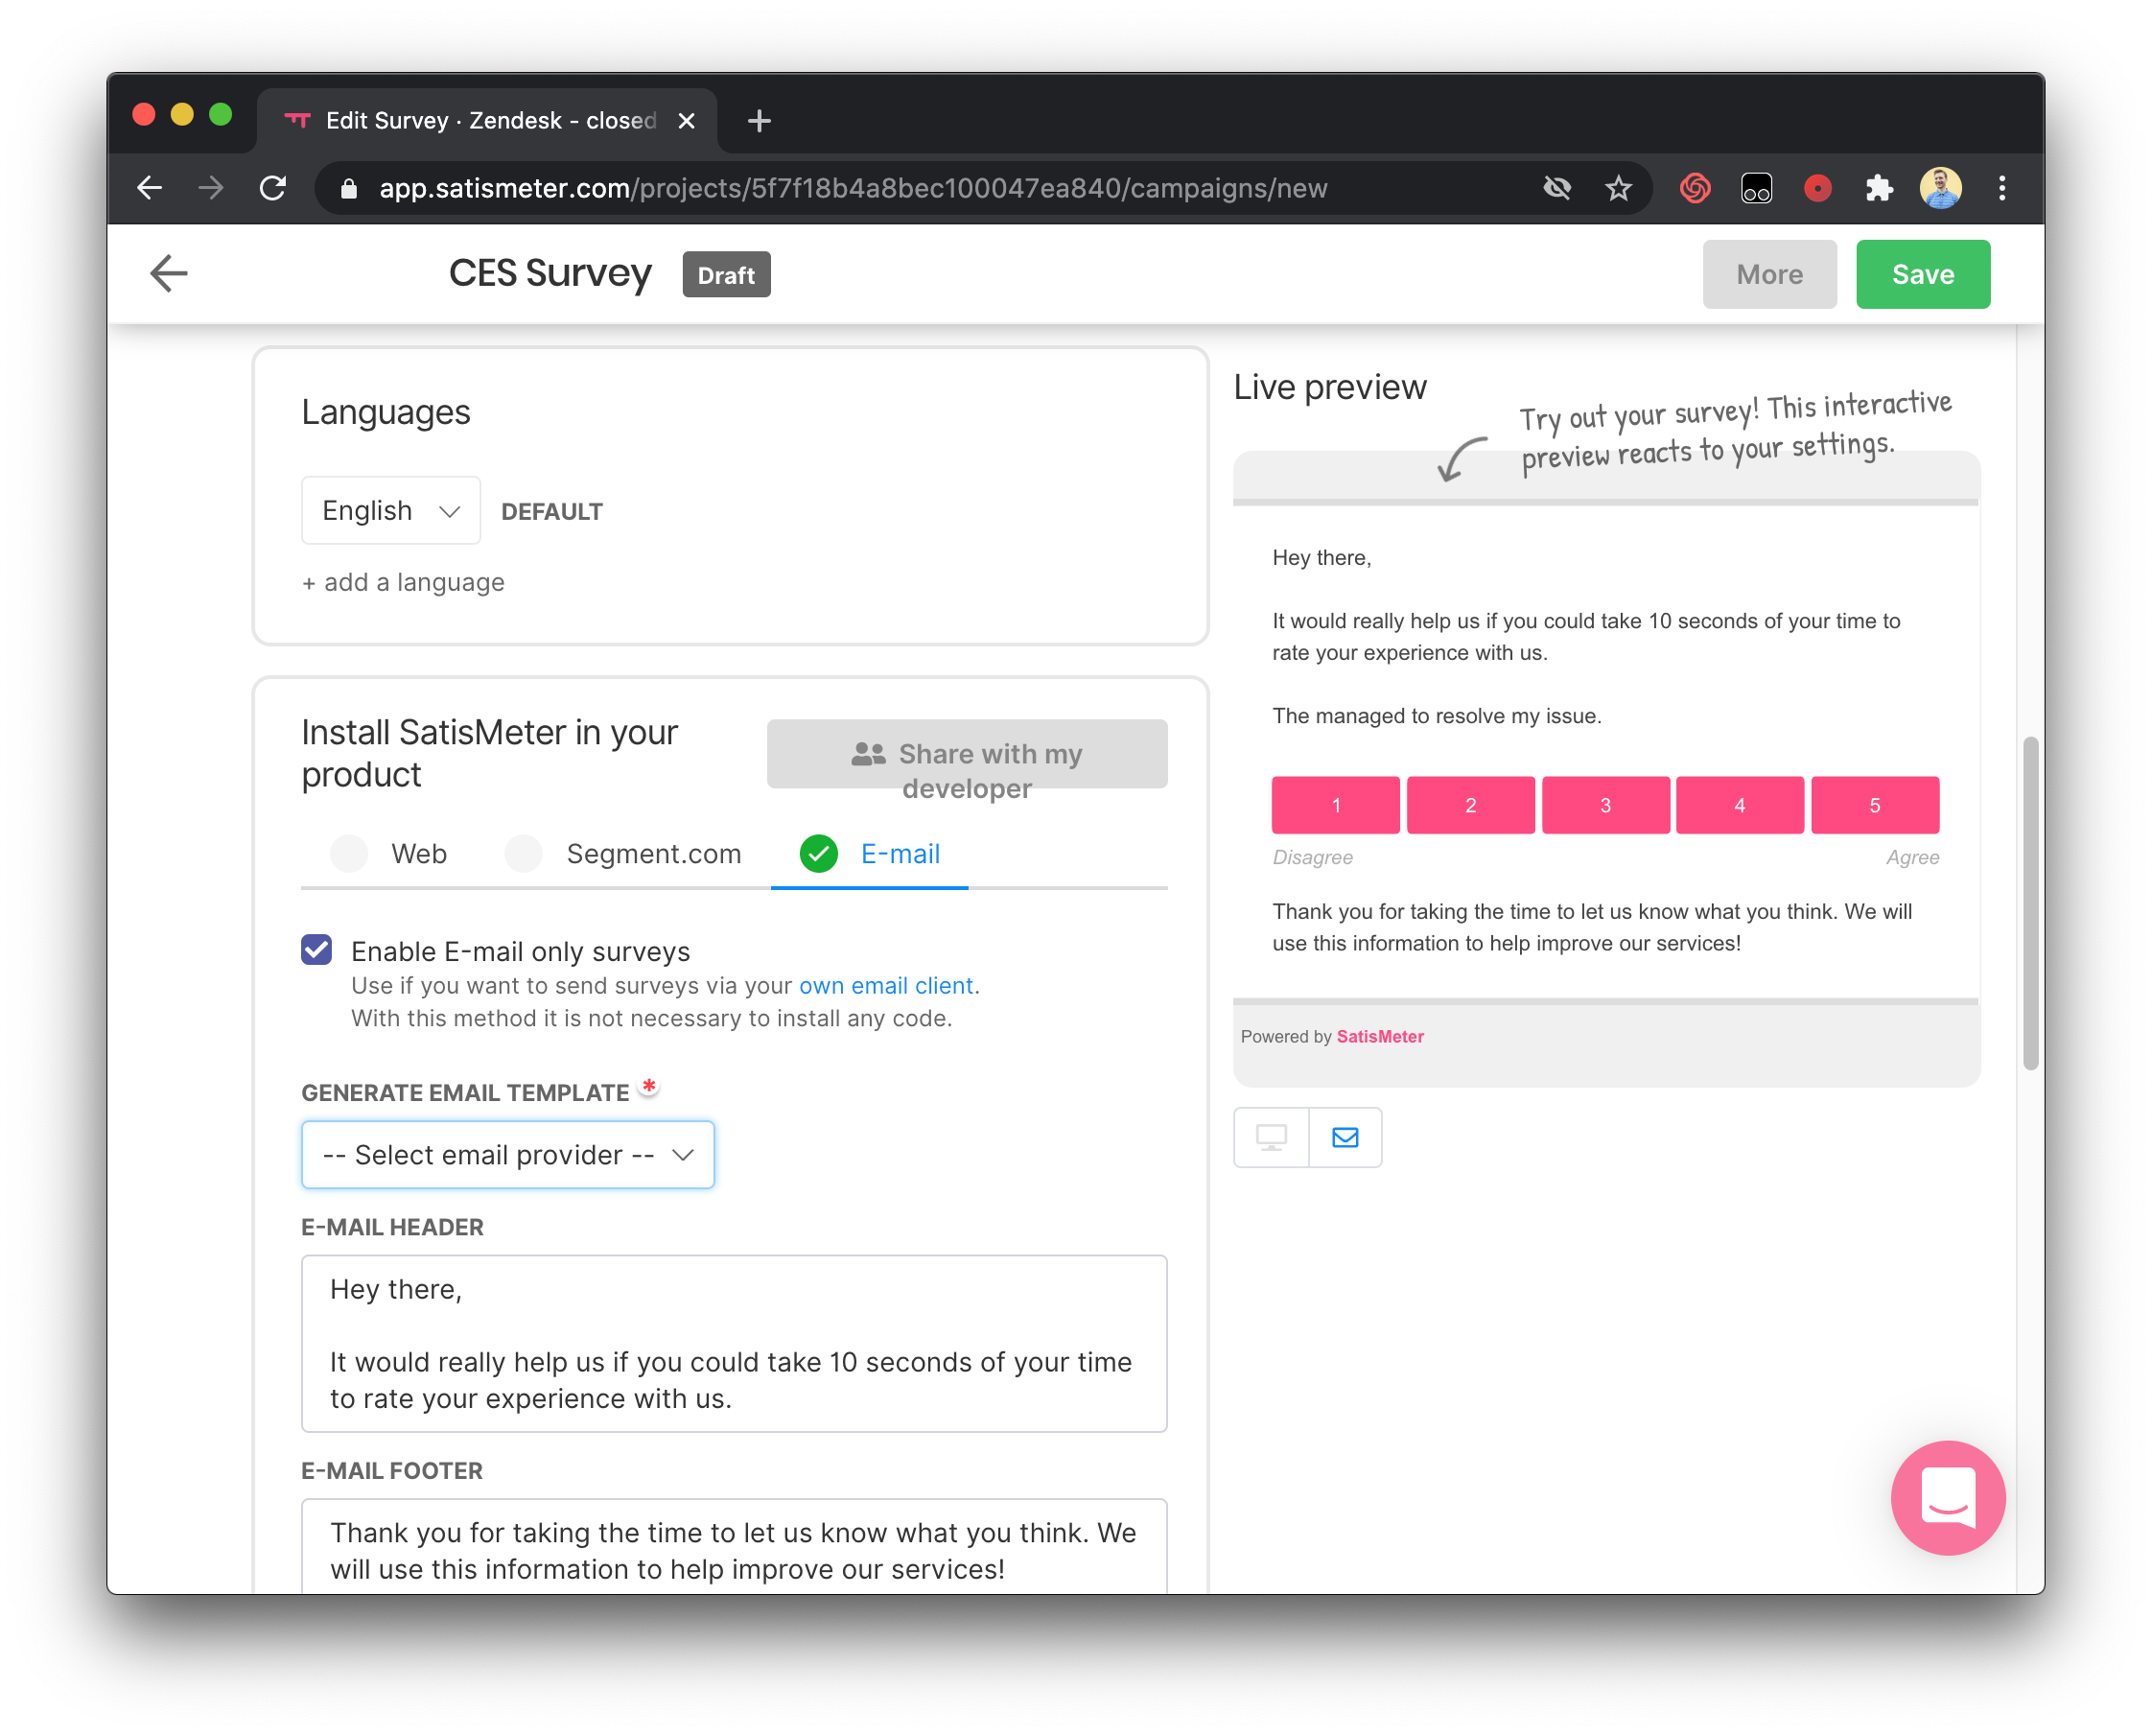This screenshot has height=1736, width=2152.
Task: Rate 5 in the survey preview
Action: point(1875,805)
